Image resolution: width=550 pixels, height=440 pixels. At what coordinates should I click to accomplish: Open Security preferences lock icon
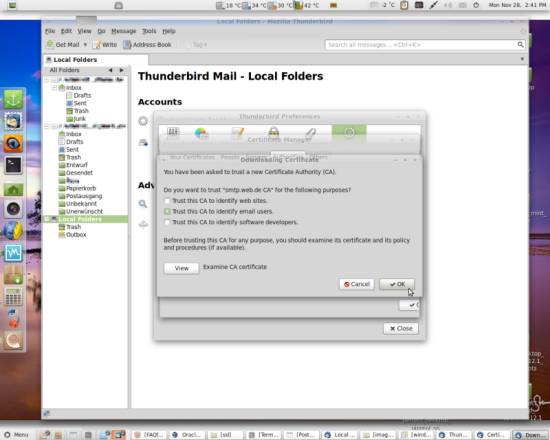point(274,133)
